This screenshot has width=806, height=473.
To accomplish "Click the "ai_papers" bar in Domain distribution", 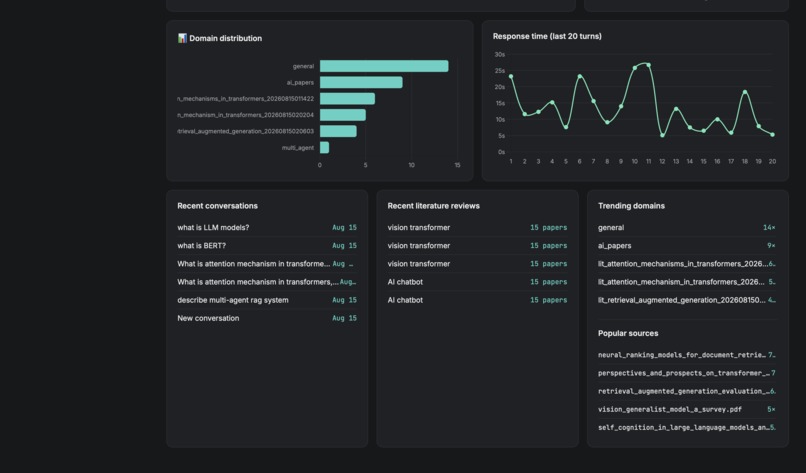I will [361, 82].
